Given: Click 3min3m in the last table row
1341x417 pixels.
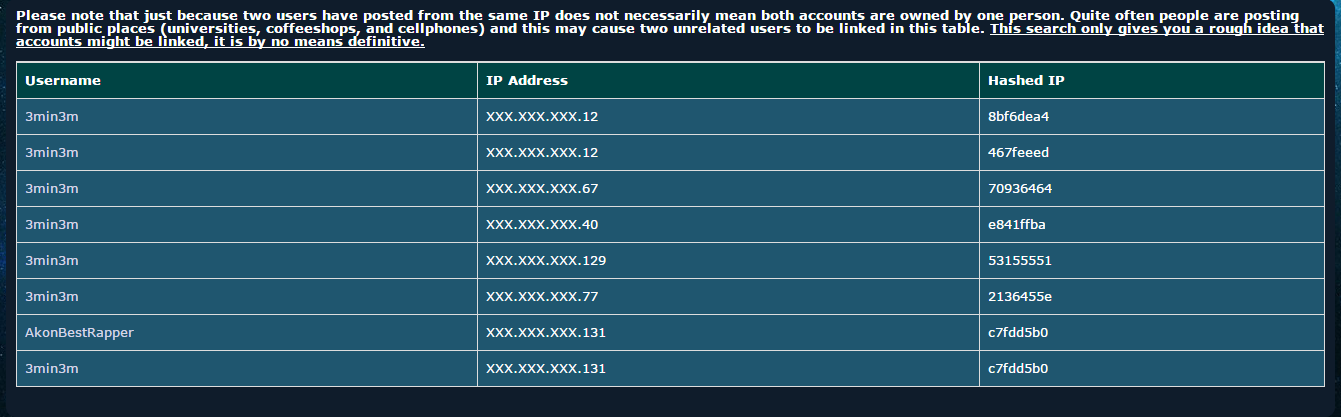Looking at the screenshot, I should (x=51, y=368).
